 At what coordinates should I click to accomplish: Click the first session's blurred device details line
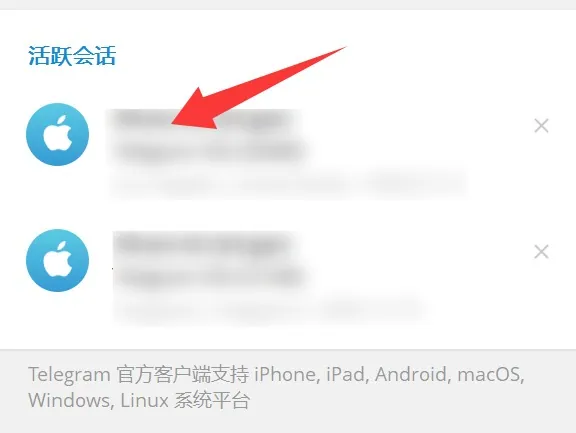click(x=208, y=151)
